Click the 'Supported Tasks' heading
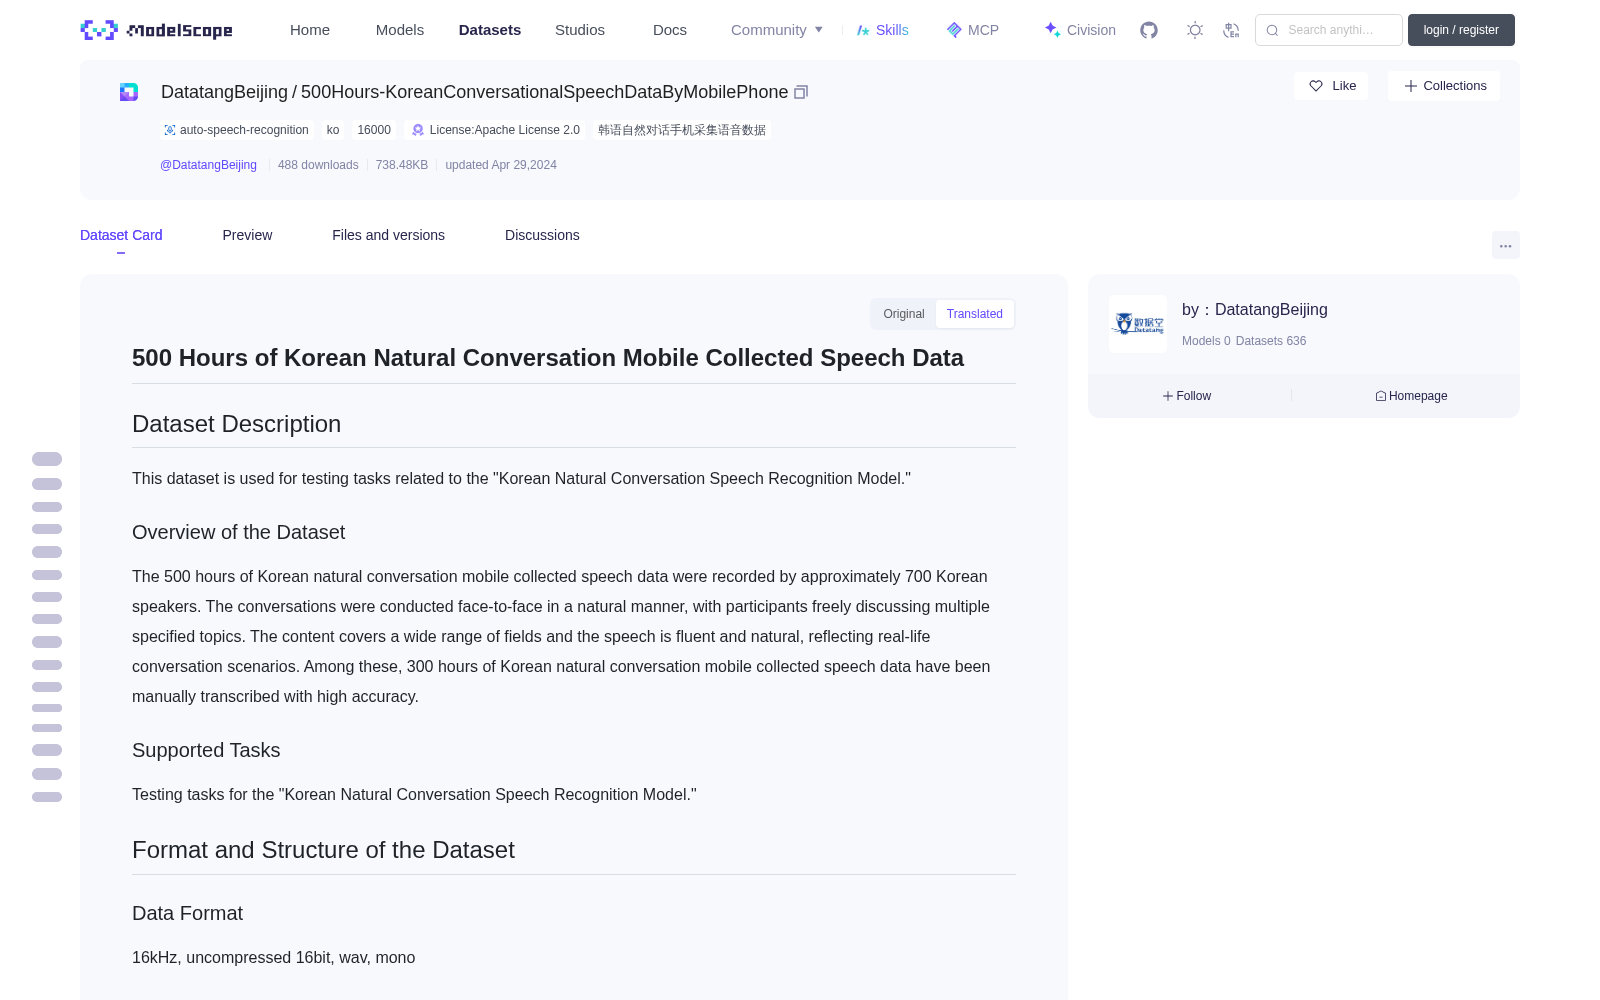The image size is (1600, 1000). [206, 750]
